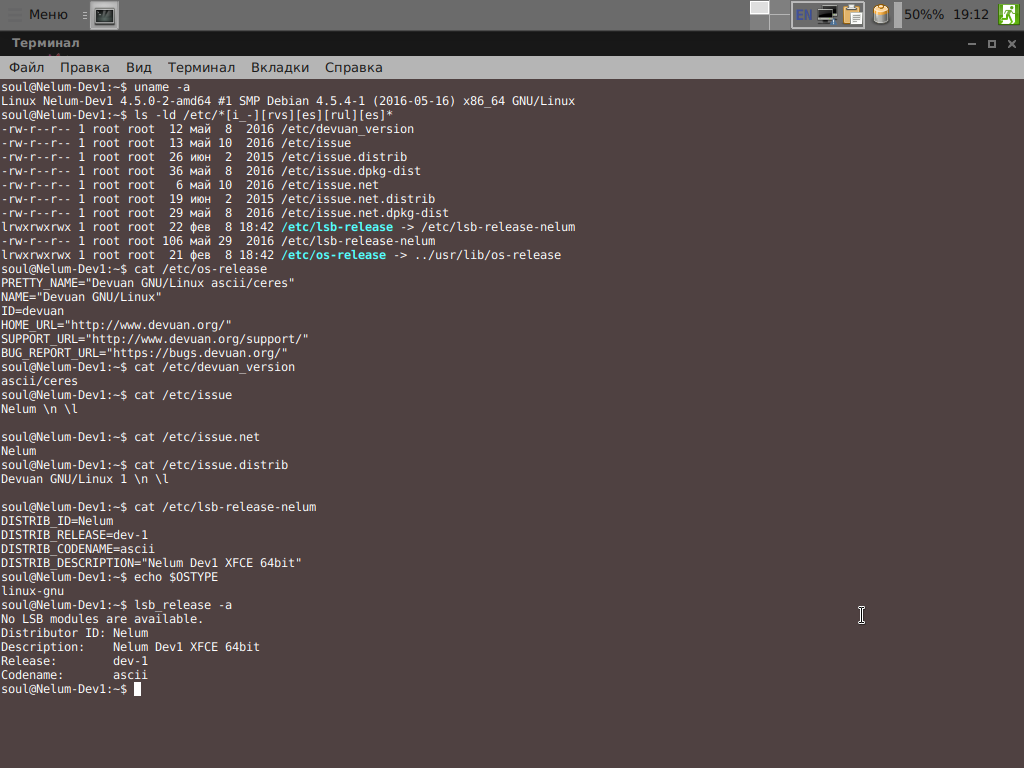Click the Linux Nelum-Dev1 kernel output line
This screenshot has width=1024, height=768.
[x=288, y=101]
